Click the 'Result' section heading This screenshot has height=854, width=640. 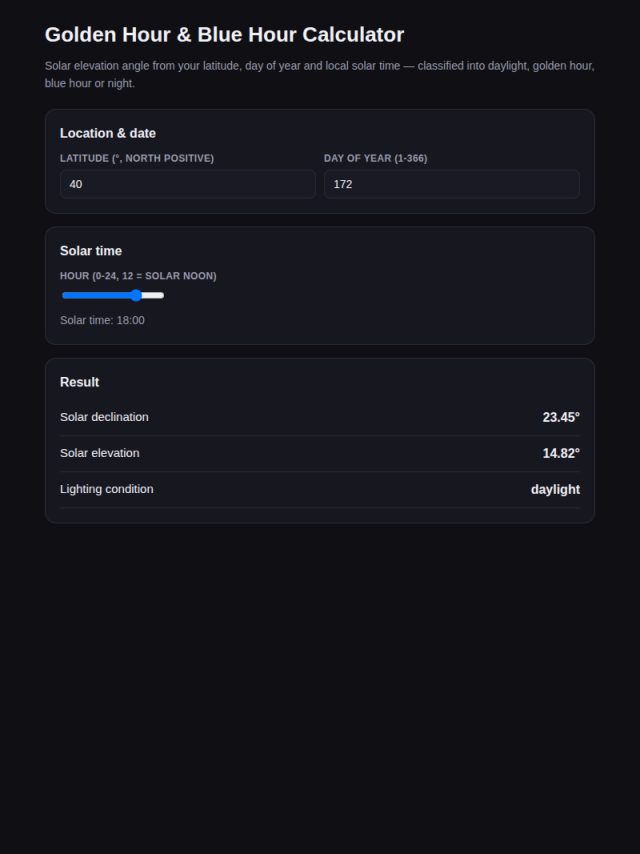[x=80, y=382]
